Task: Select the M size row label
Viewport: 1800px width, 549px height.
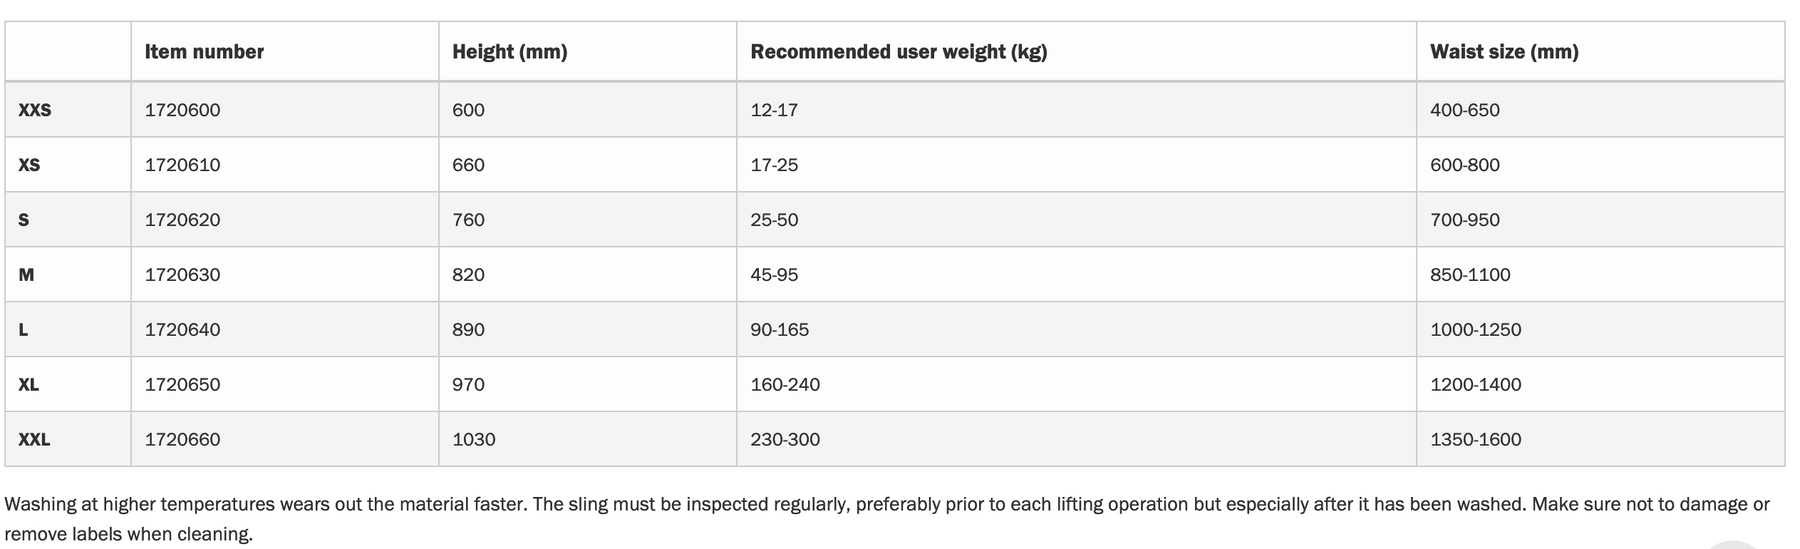Action: click(27, 275)
